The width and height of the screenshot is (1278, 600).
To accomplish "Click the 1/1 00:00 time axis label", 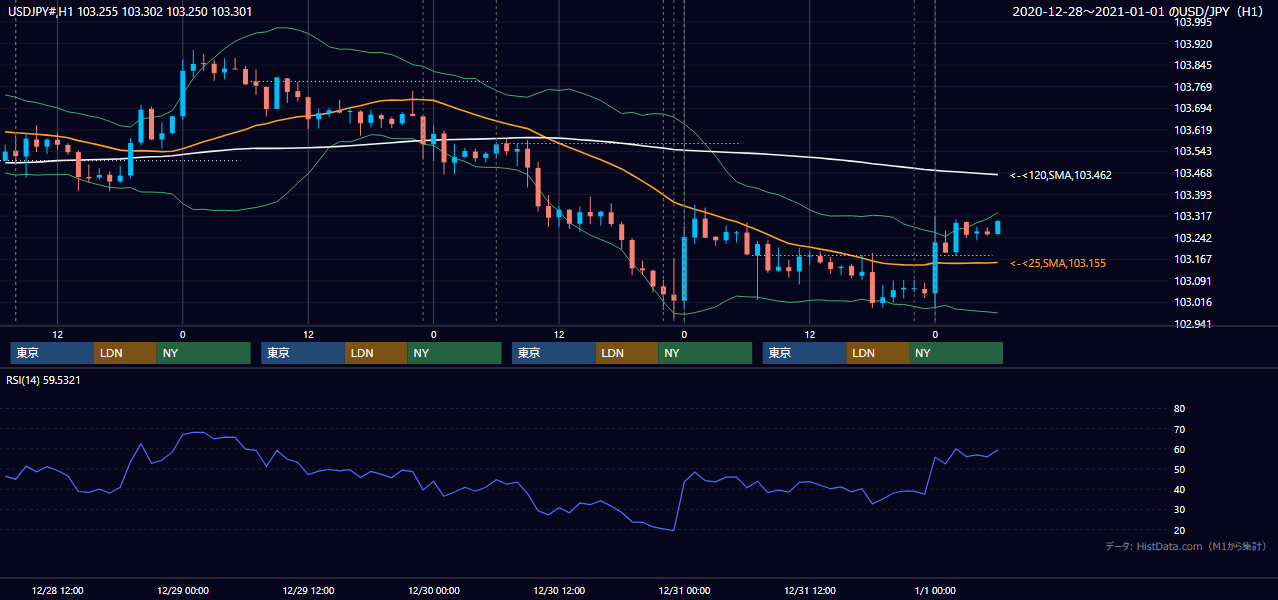I will 936,590.
